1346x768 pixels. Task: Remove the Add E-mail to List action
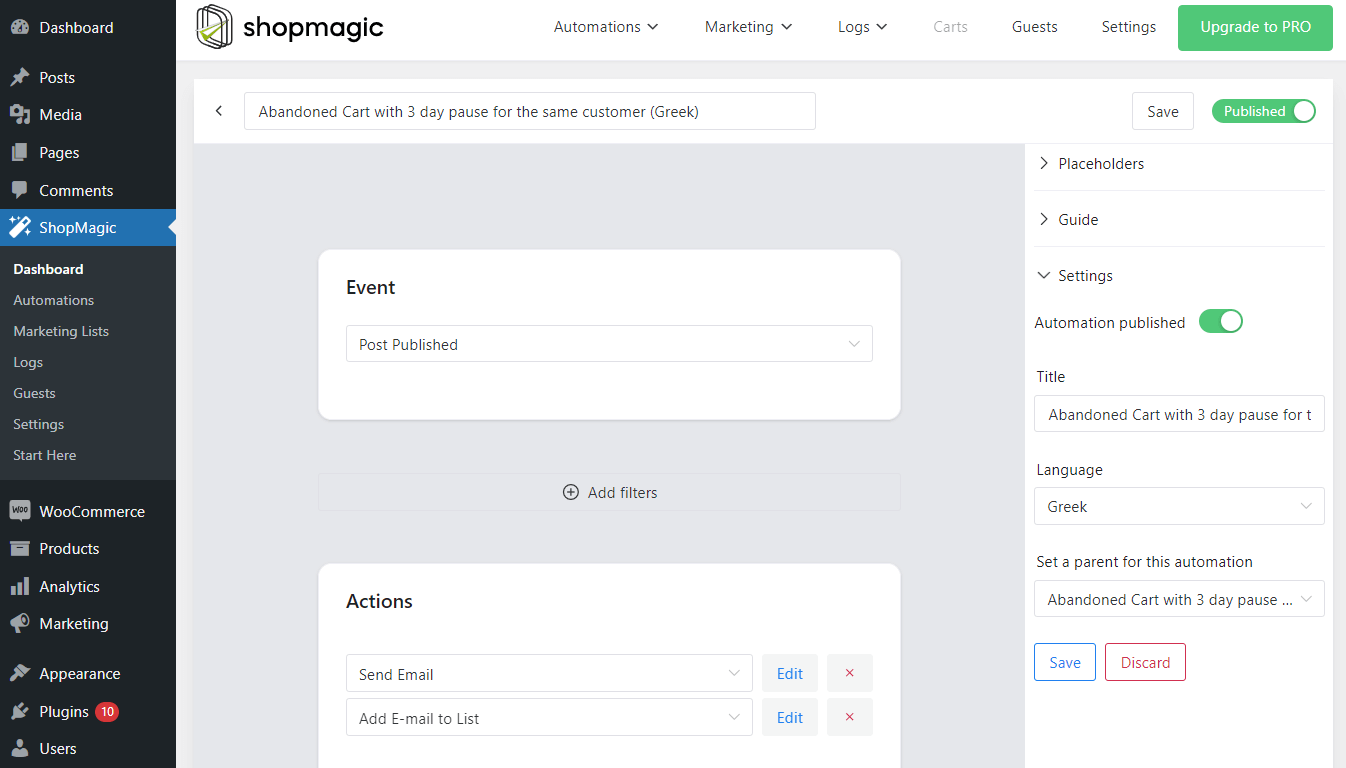[x=850, y=717]
